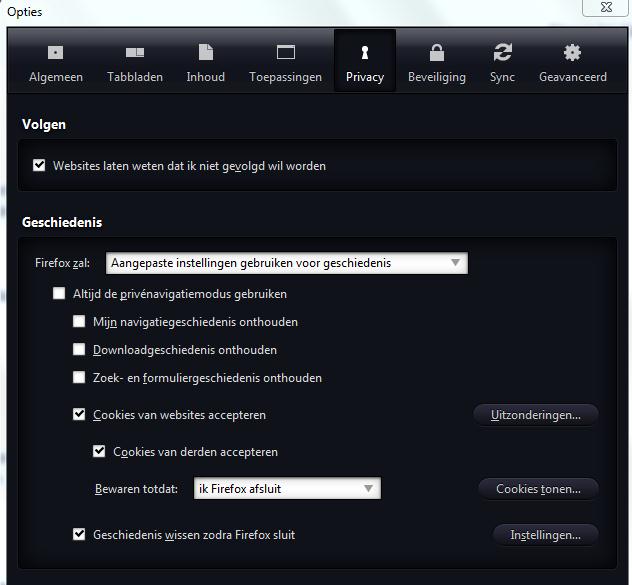The height and width of the screenshot is (585, 632).
Task: Select the Tabbladen icon
Action: (x=135, y=52)
